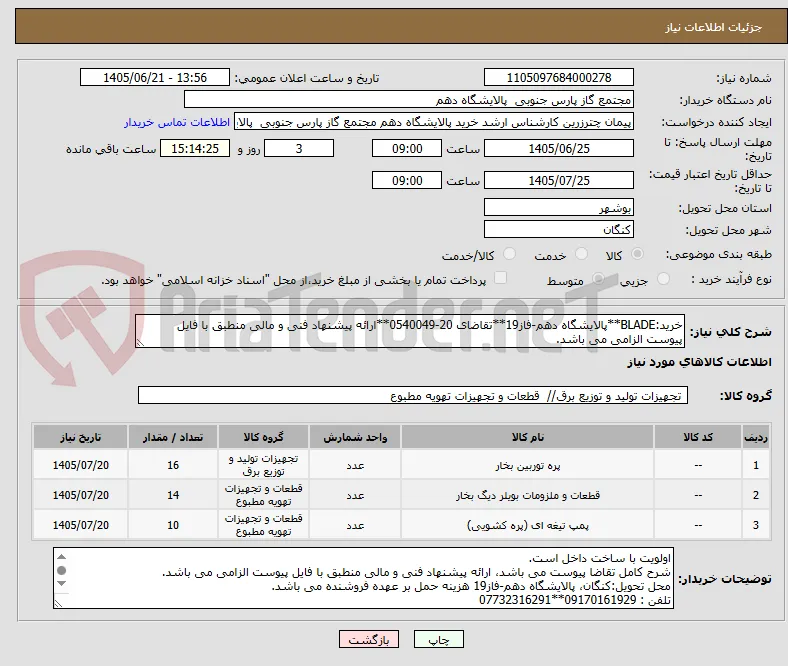
Task: Click the ردیف column header
Action: click(755, 437)
